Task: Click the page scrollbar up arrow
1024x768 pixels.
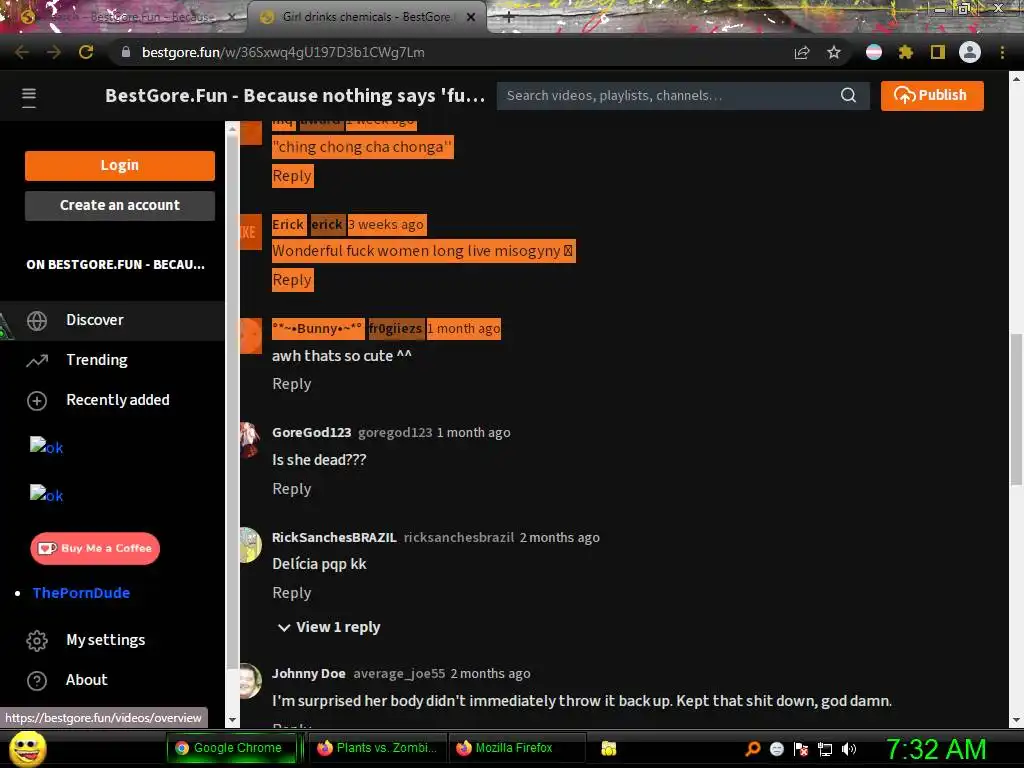Action: click(x=1016, y=79)
